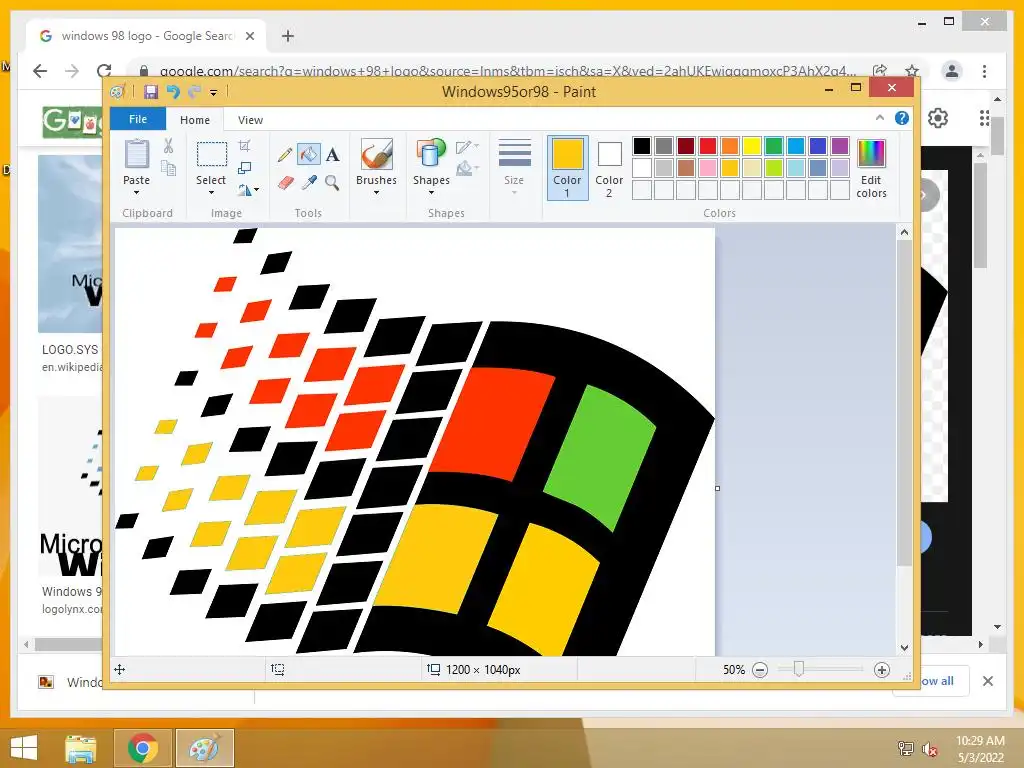Open the Paste dropdown arrow
The image size is (1024, 768).
point(136,193)
